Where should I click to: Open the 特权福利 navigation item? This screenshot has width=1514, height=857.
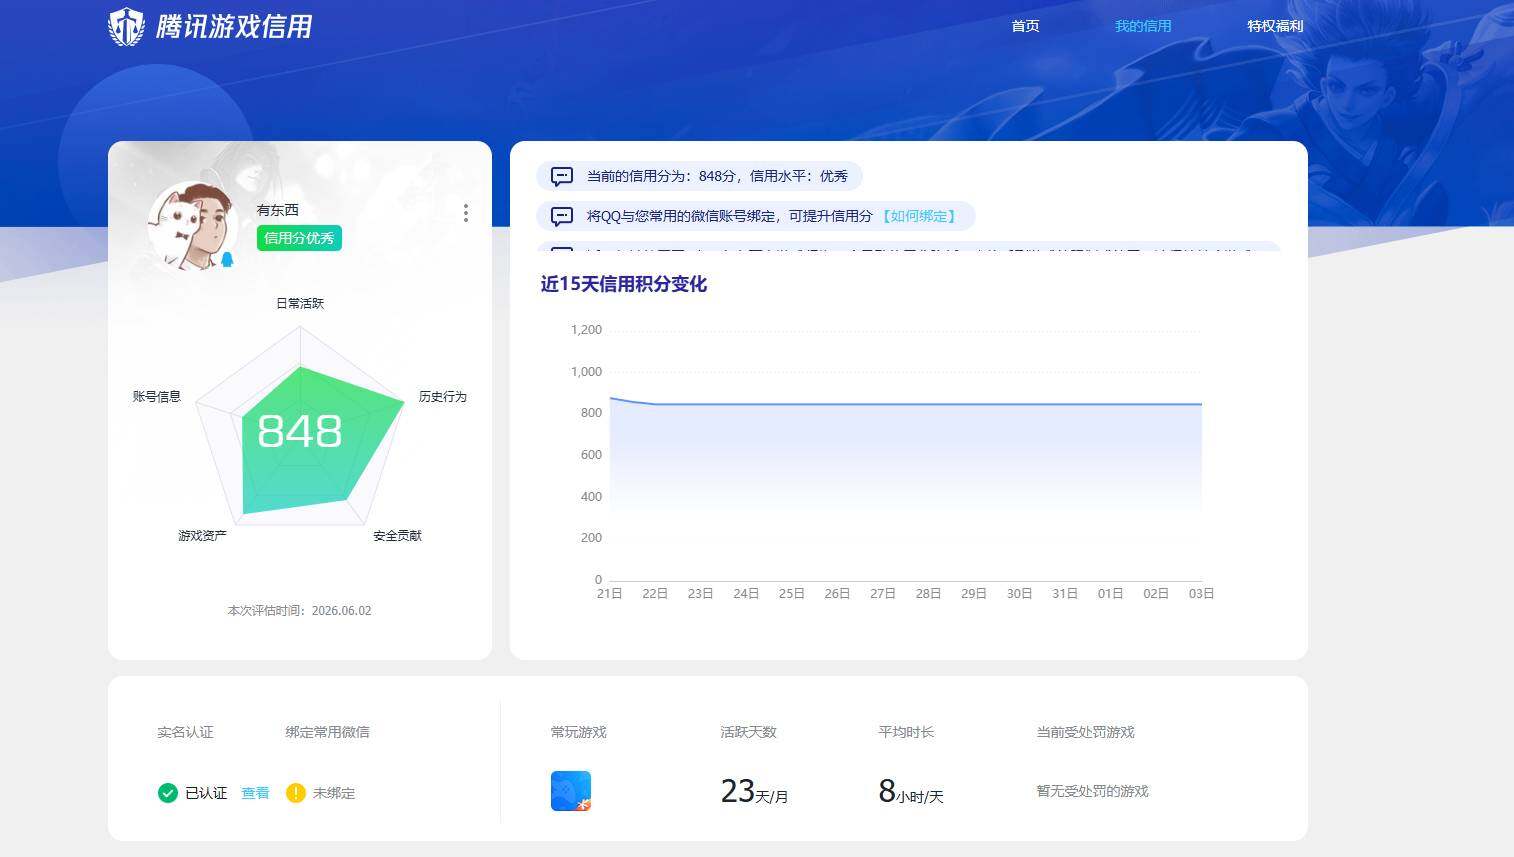pyautogui.click(x=1275, y=26)
